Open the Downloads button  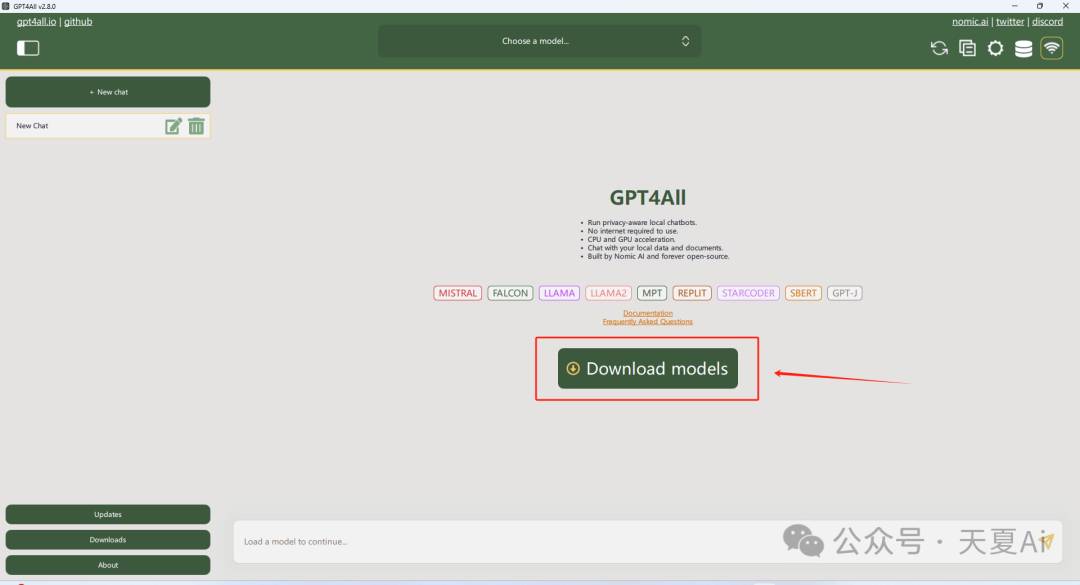(108, 540)
